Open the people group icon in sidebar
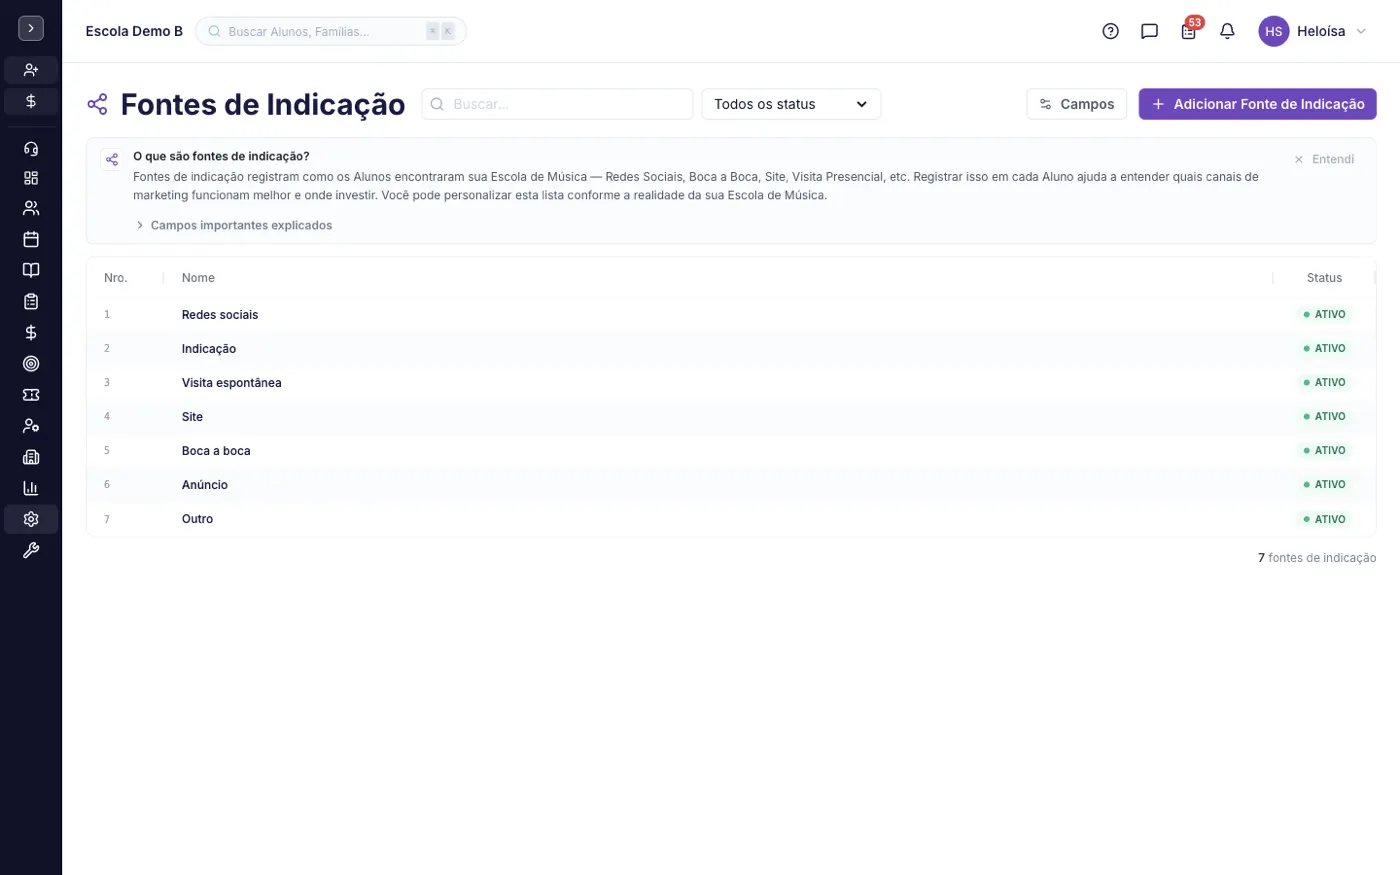 click(x=31, y=208)
